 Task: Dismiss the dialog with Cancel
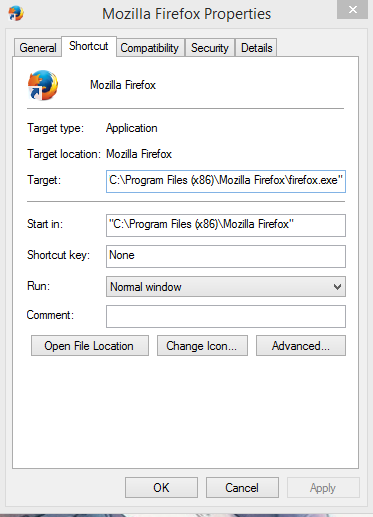pos(242,488)
